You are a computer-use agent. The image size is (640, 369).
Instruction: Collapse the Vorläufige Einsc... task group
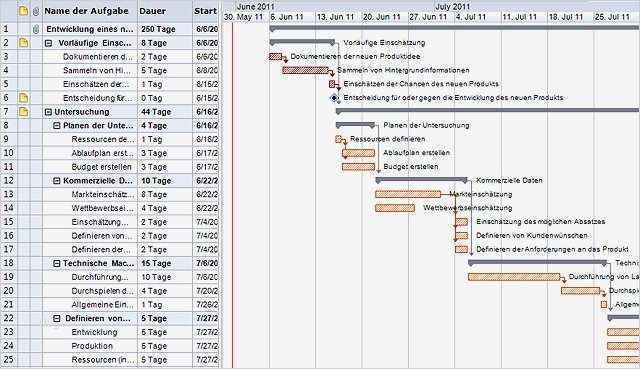coord(49,43)
